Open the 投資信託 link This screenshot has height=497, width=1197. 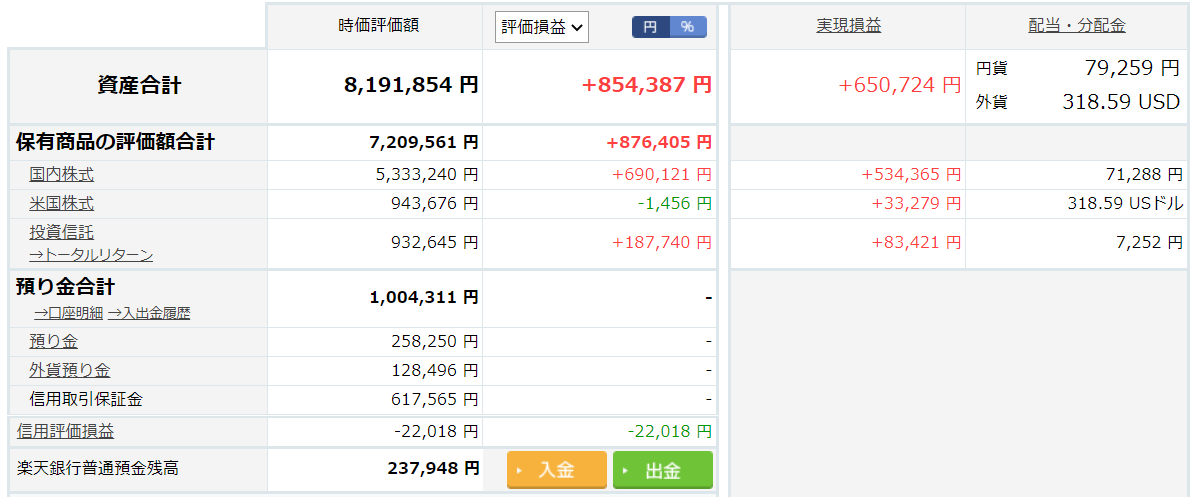pyautogui.click(x=62, y=233)
